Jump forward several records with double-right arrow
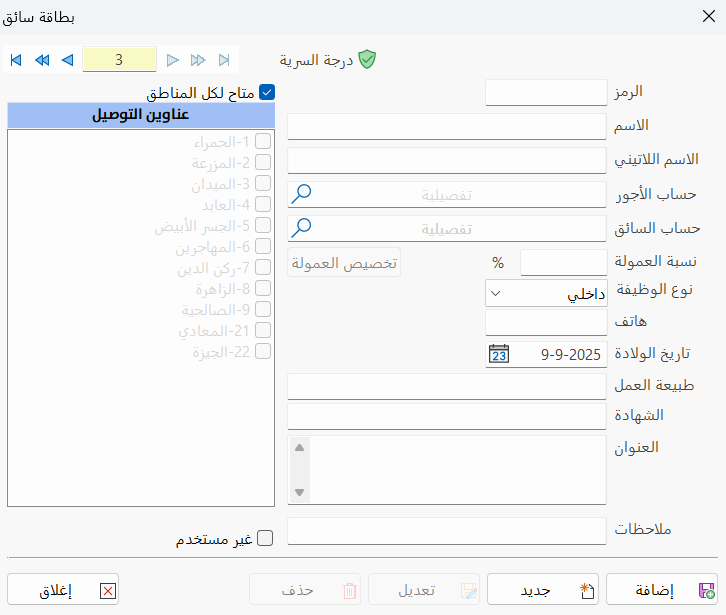This screenshot has height=615, width=726. 198,60
